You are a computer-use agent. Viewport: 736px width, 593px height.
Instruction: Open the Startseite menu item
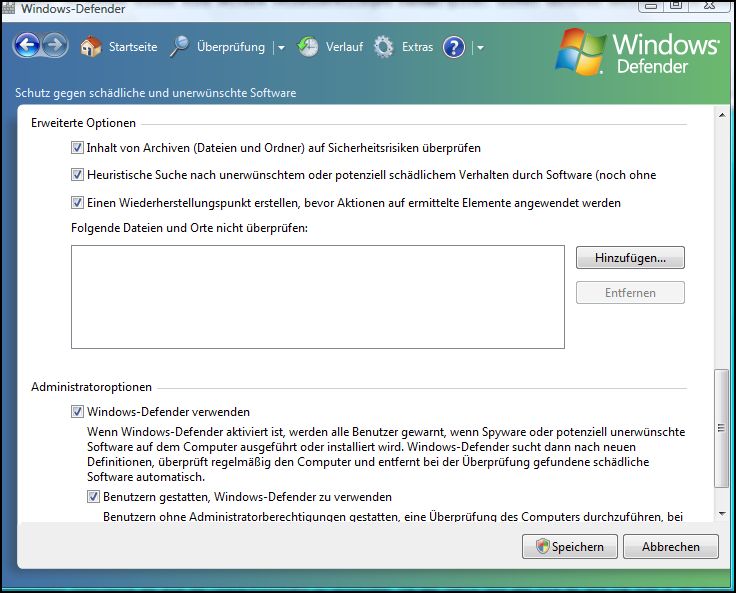point(133,47)
